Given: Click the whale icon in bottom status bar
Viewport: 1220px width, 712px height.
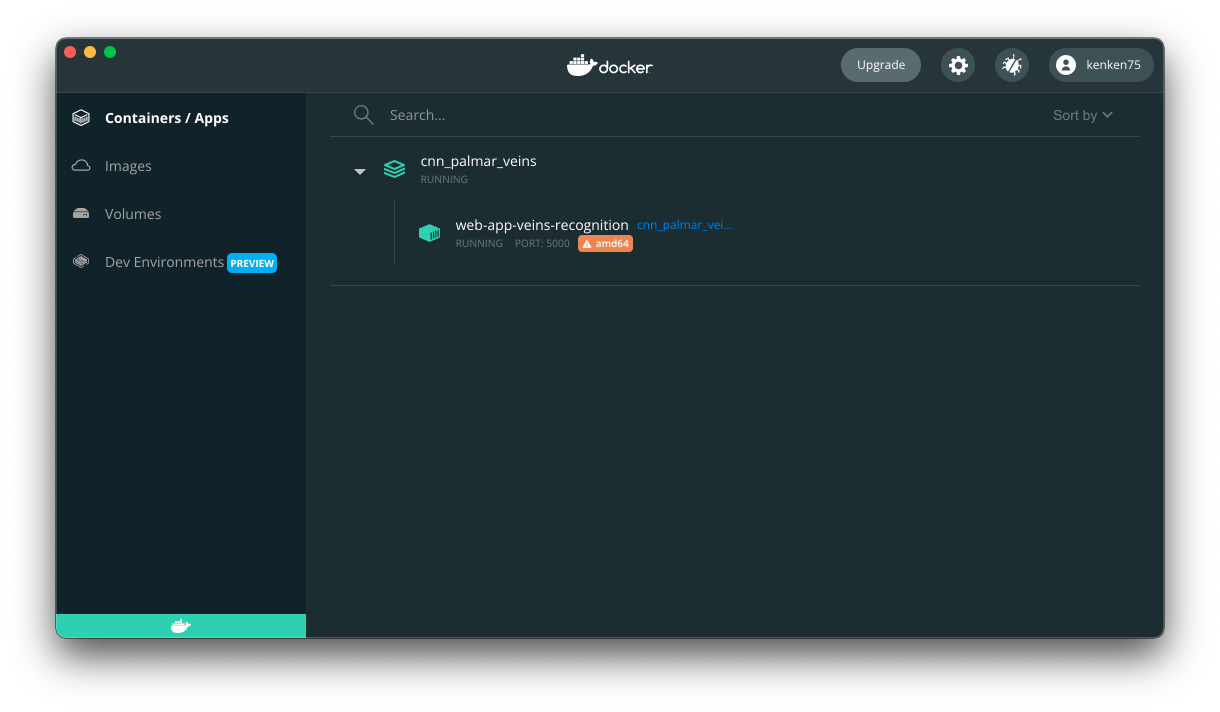Looking at the screenshot, I should point(181,626).
